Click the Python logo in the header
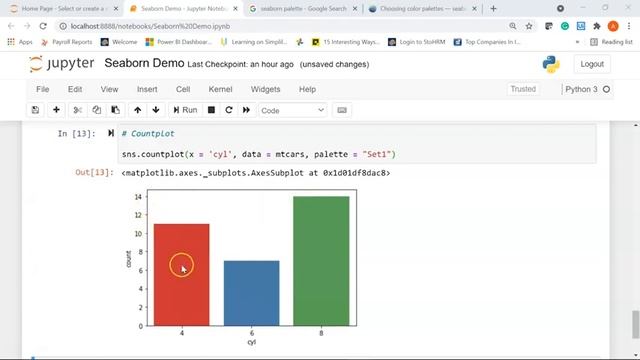 point(551,64)
